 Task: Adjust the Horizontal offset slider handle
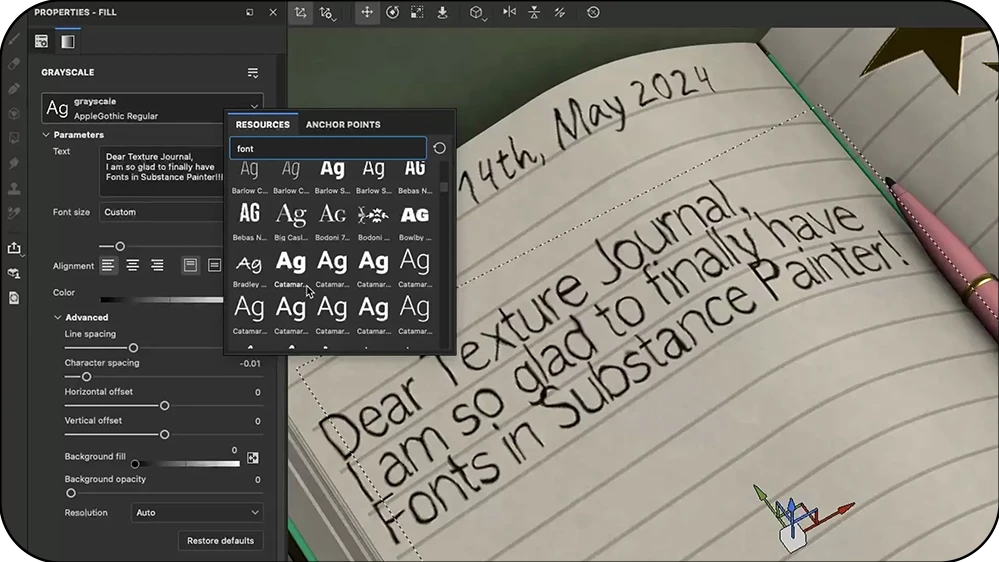[164, 405]
